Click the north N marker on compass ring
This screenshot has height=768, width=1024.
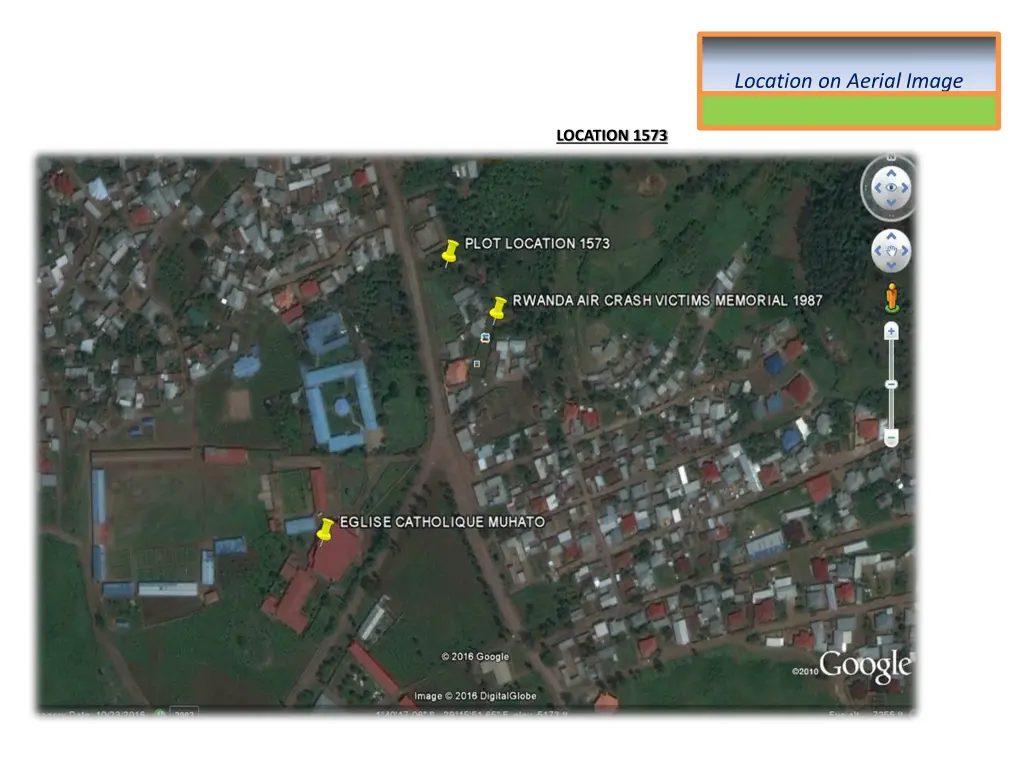click(x=891, y=157)
